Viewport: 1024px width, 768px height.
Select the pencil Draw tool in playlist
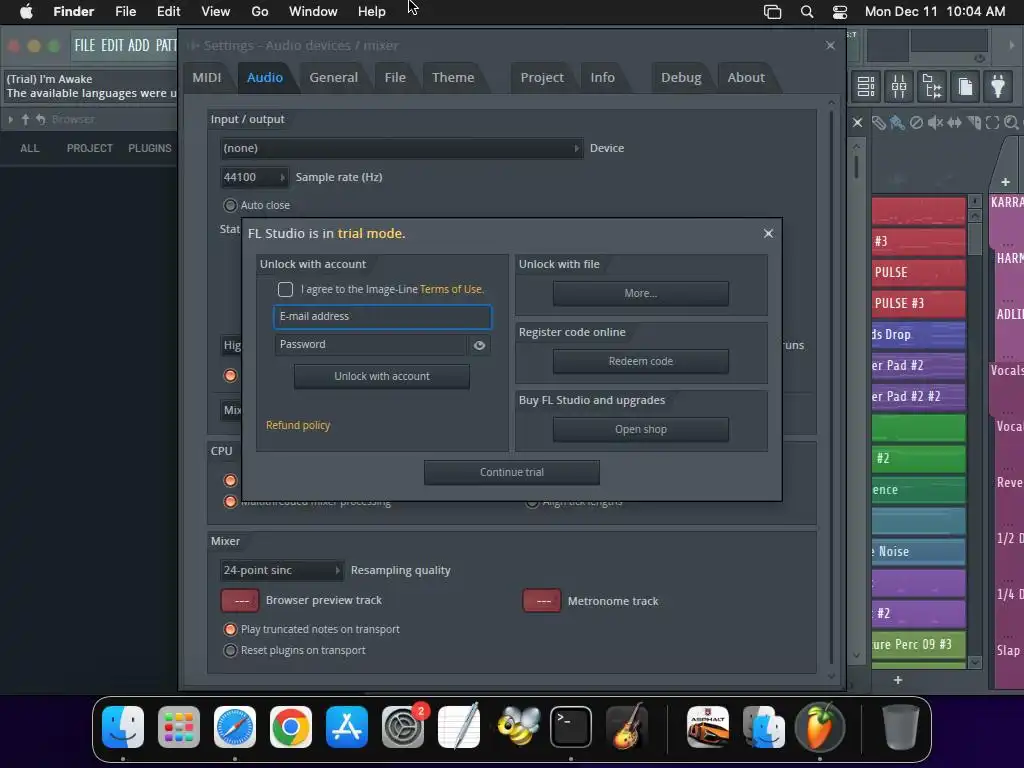tap(879, 123)
